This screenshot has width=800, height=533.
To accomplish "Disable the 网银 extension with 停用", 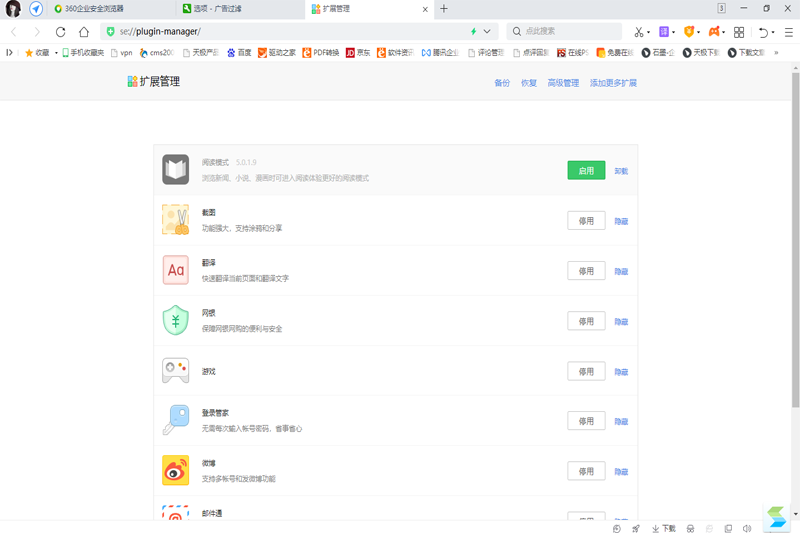I will tap(586, 321).
